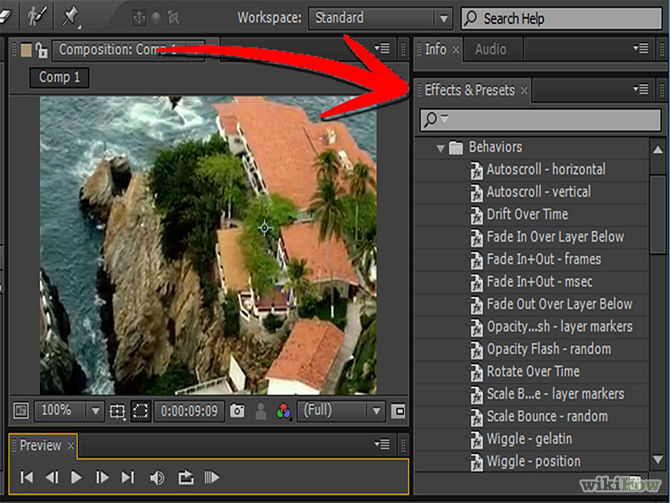Play the composition preview
This screenshot has width=670, height=503.
click(x=76, y=477)
